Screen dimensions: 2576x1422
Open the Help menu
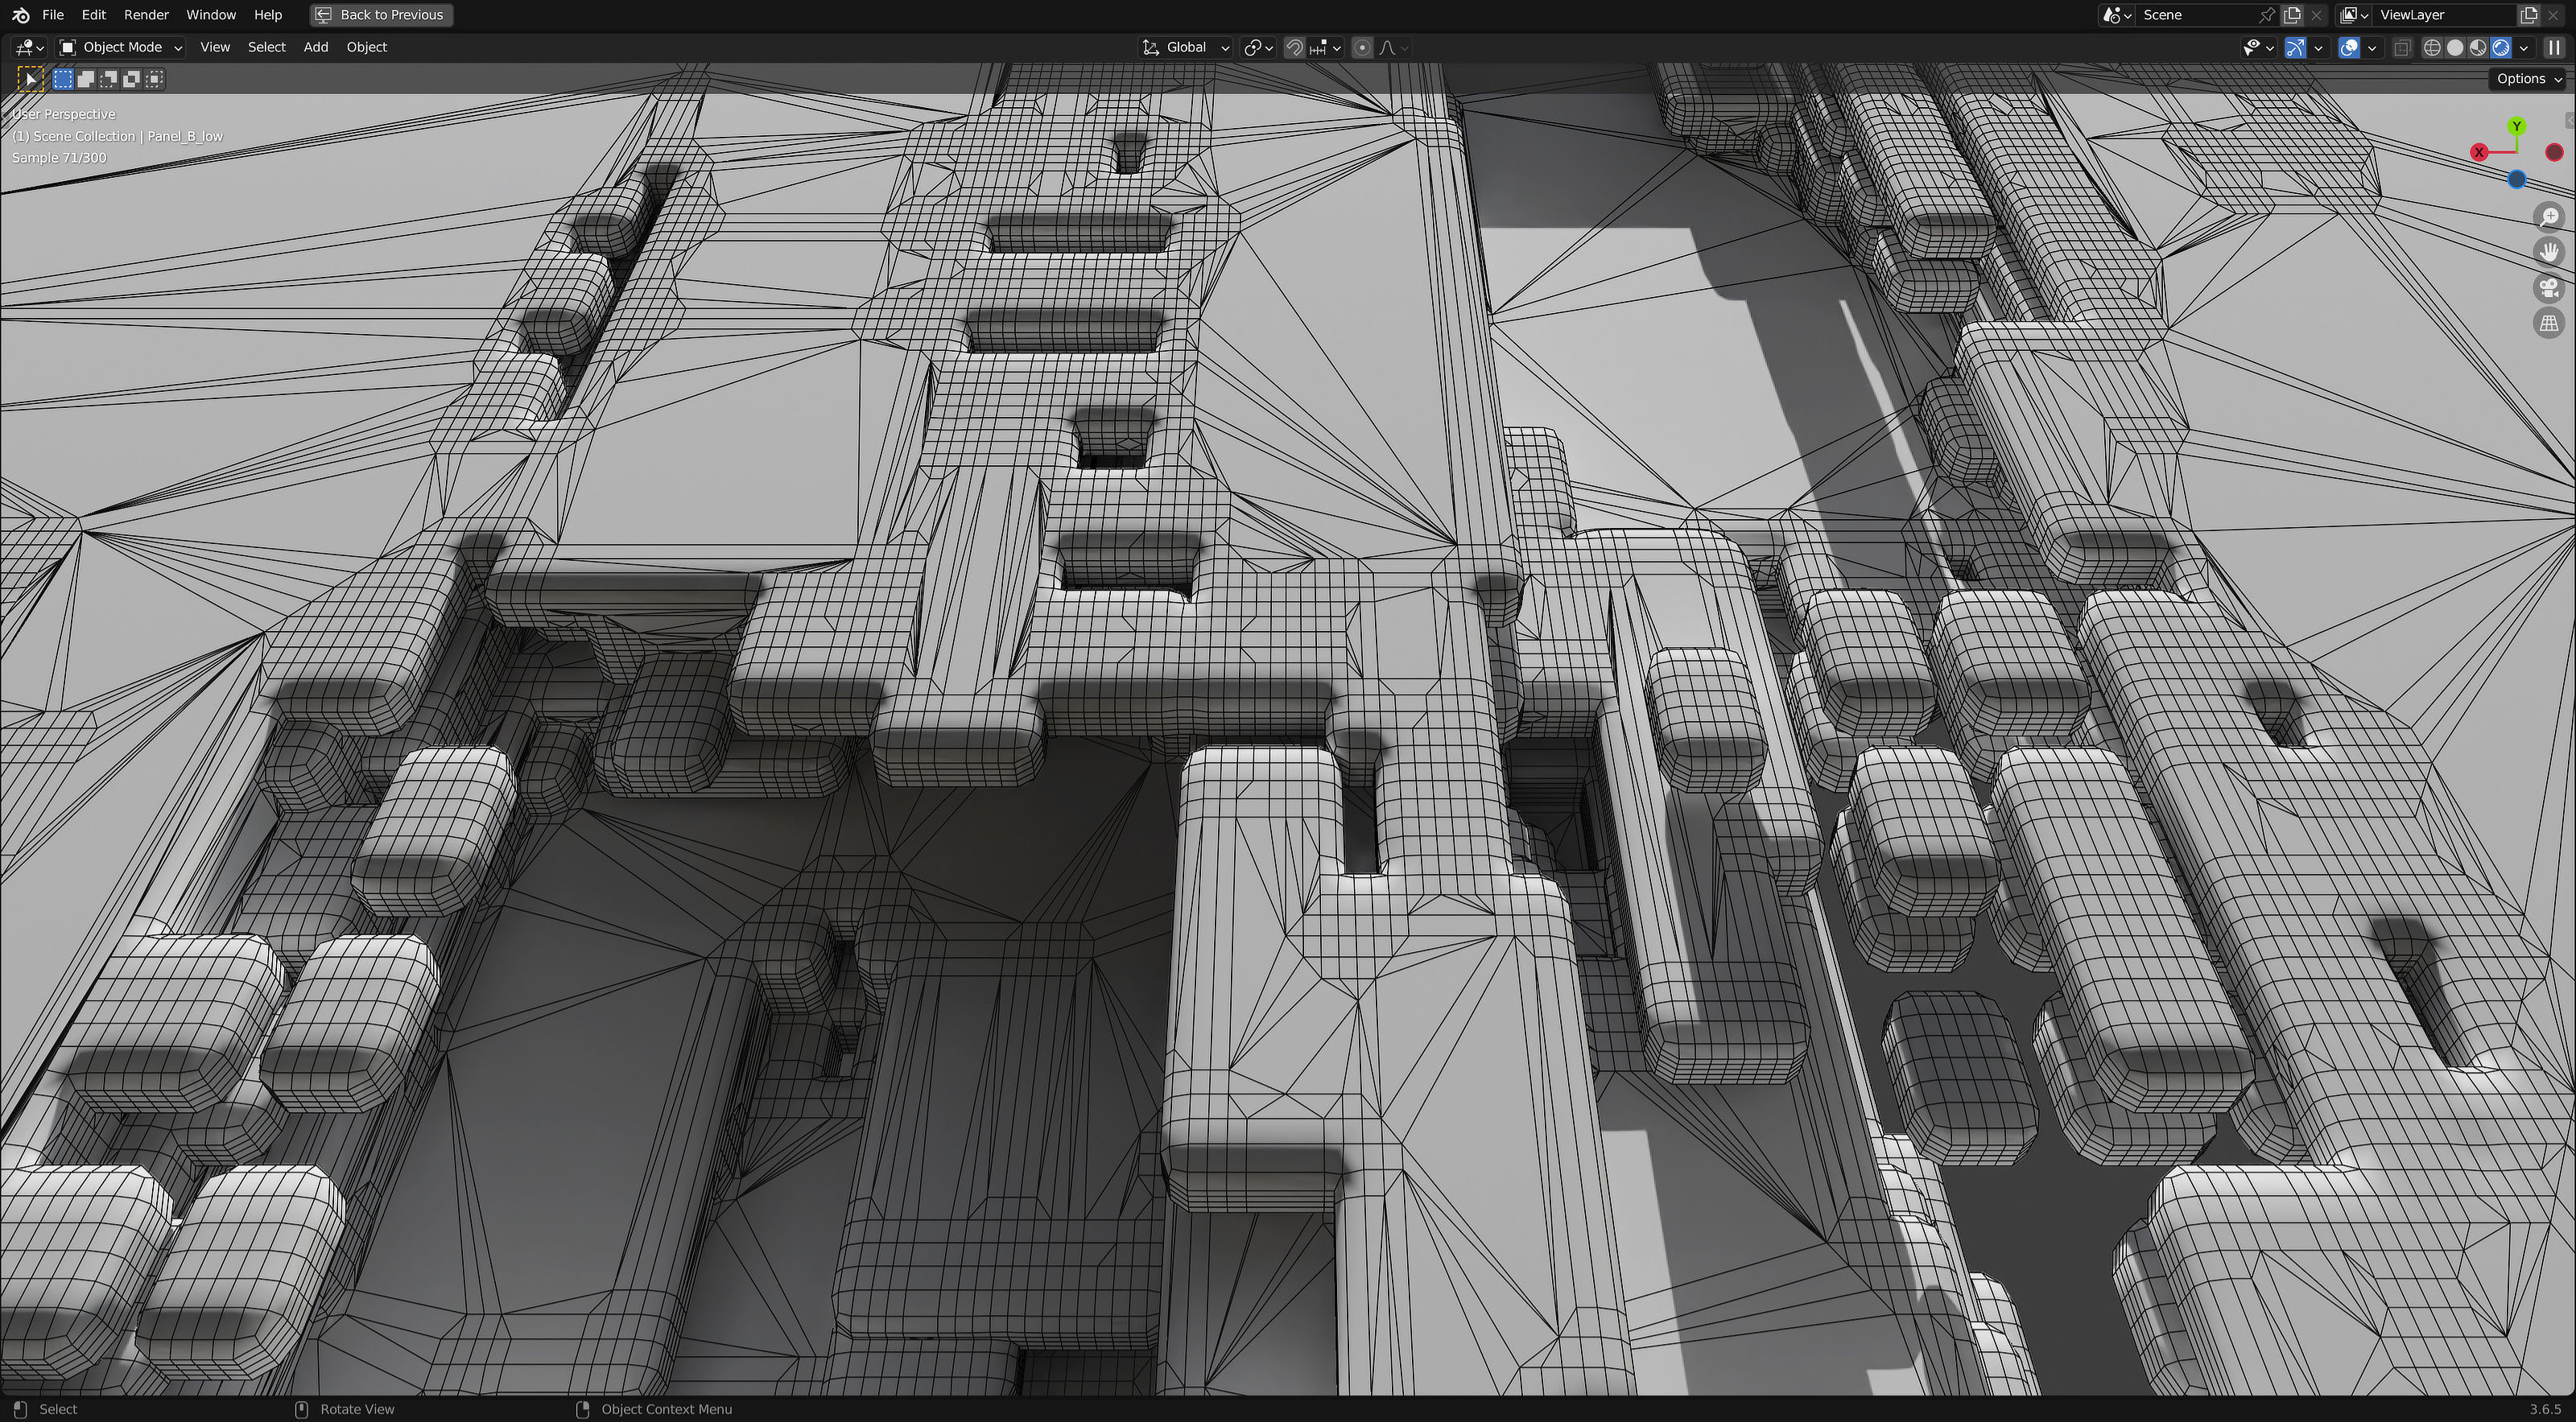pyautogui.click(x=267, y=15)
